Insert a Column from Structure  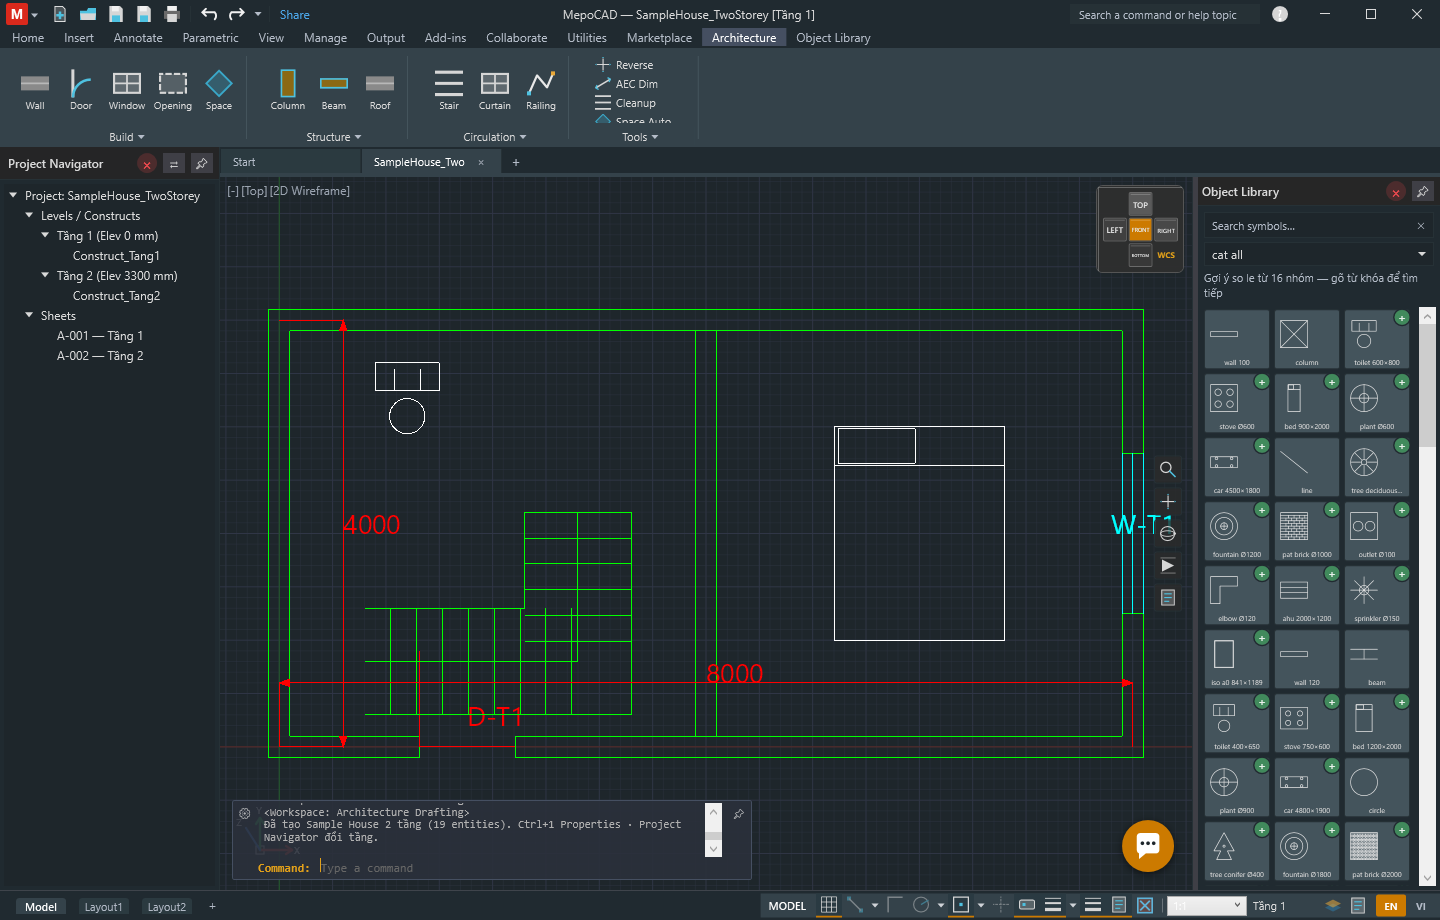[x=288, y=91]
